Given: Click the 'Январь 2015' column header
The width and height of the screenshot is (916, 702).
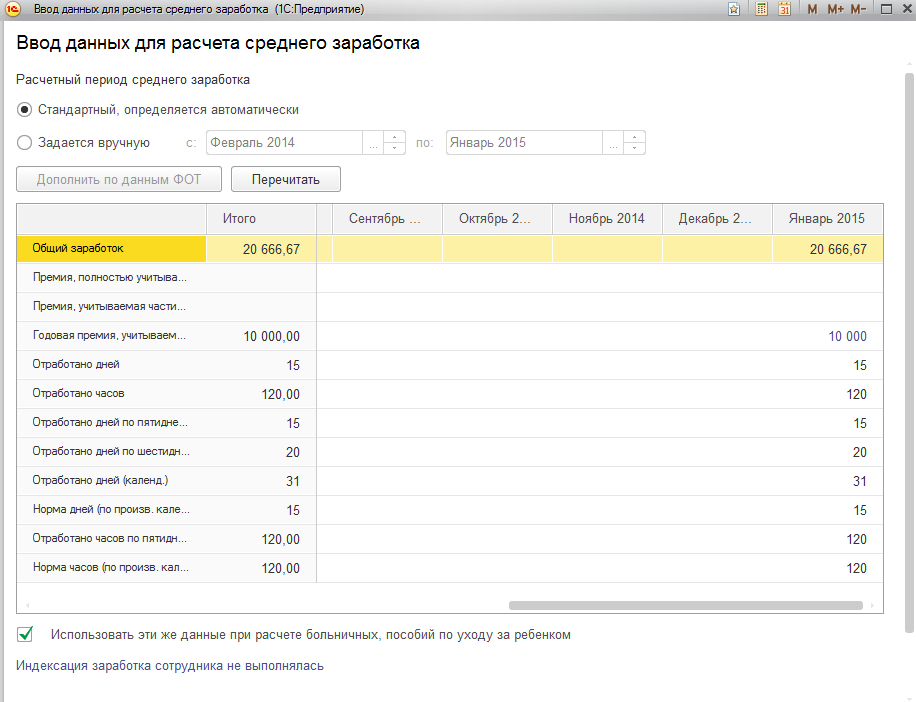Looking at the screenshot, I should click(826, 219).
